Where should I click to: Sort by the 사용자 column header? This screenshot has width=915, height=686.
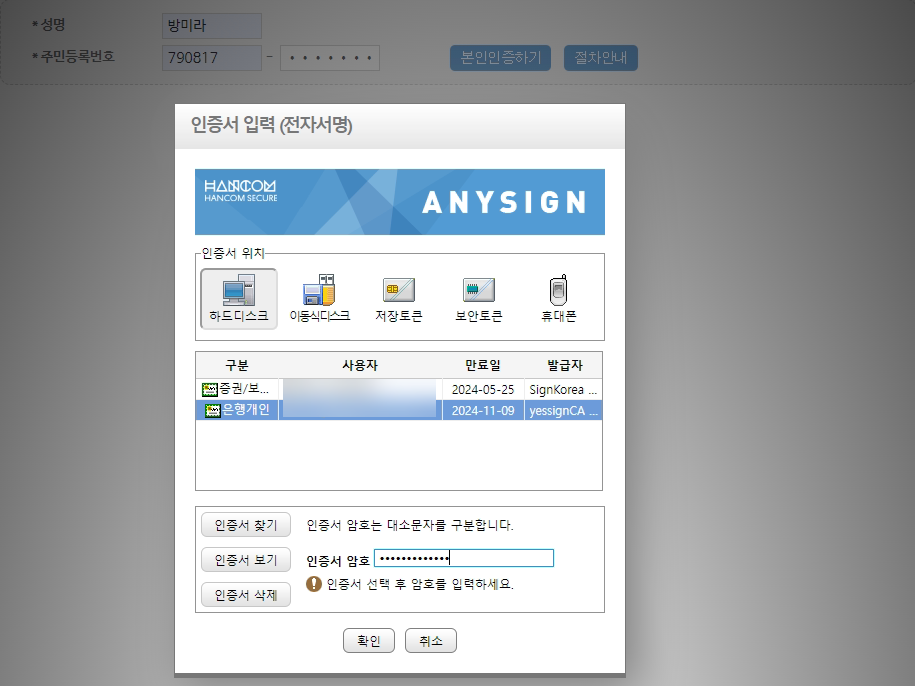360,365
